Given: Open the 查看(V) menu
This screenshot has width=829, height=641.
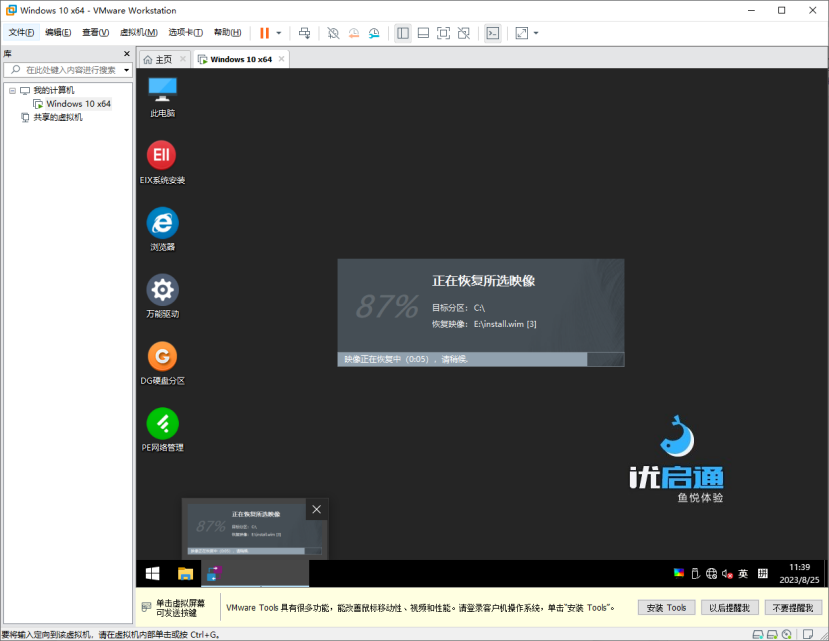Looking at the screenshot, I should [96, 33].
